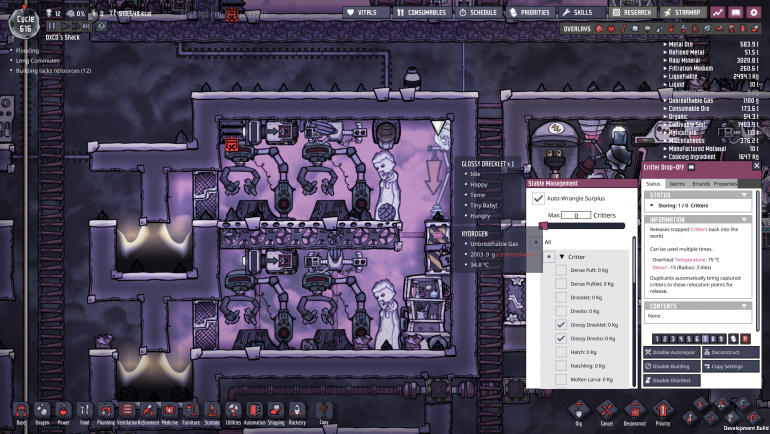Open the colony reports graph icon
This screenshot has width=770, height=434.
click(718, 12)
